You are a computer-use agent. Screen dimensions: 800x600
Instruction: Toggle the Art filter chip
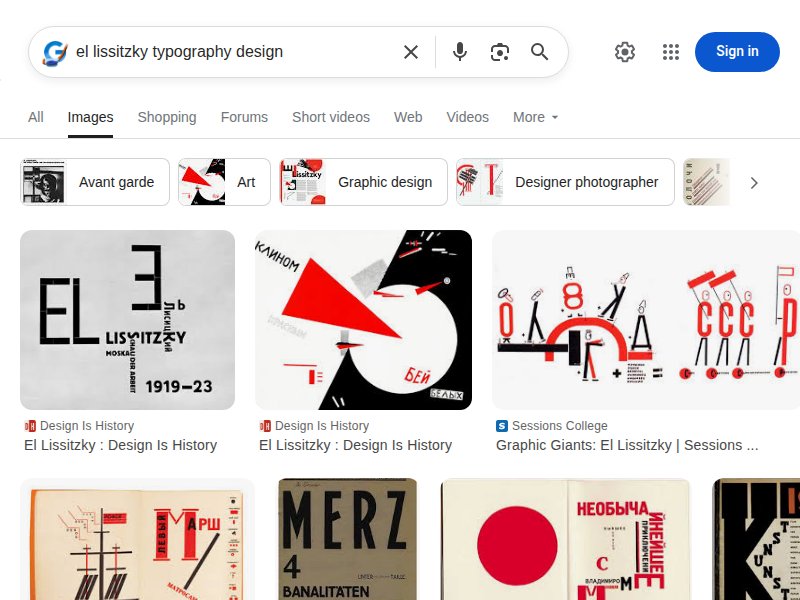(x=224, y=182)
